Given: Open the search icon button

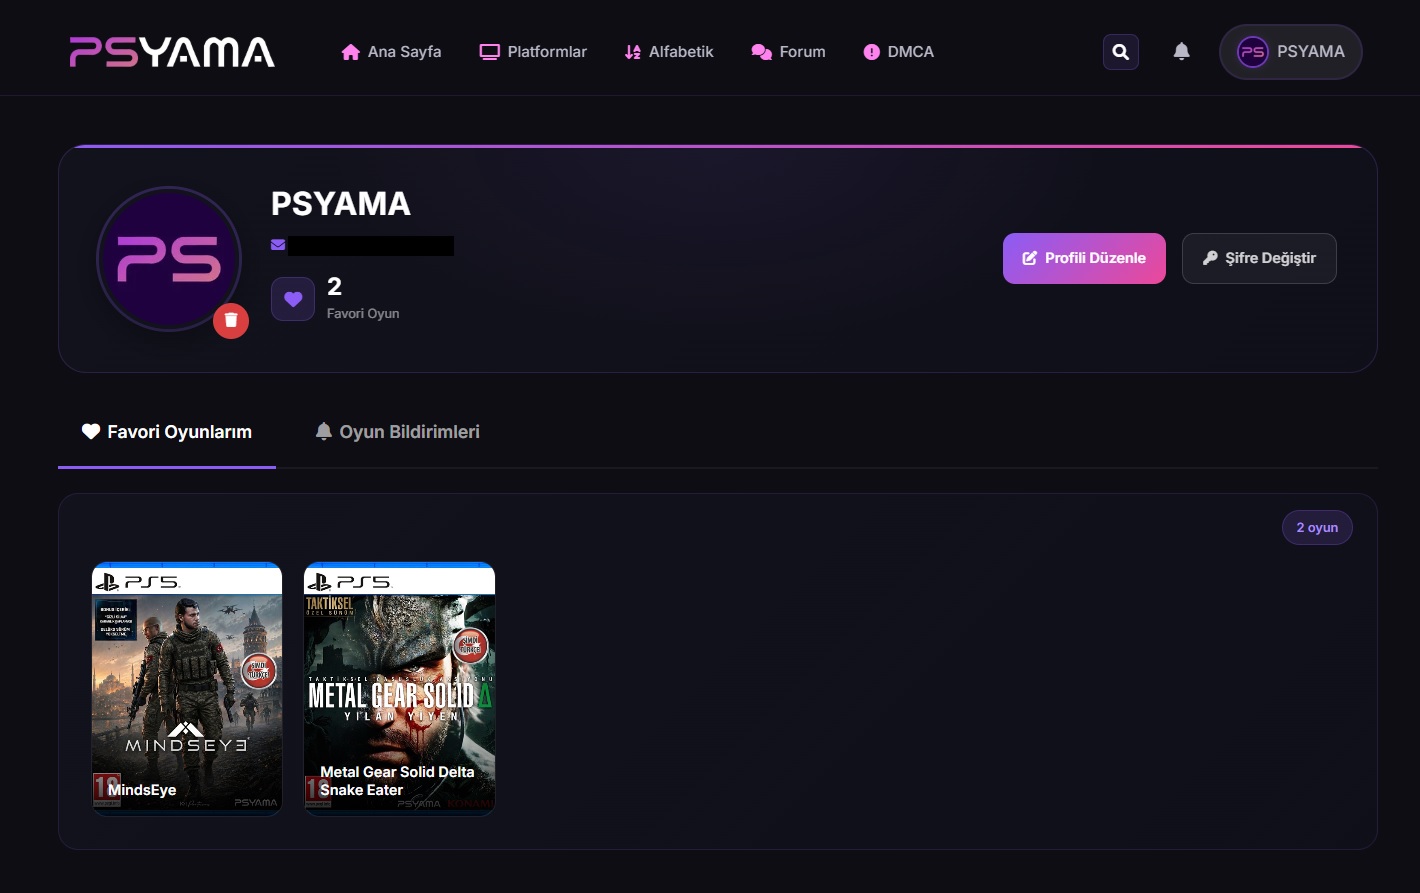Looking at the screenshot, I should coord(1121,52).
